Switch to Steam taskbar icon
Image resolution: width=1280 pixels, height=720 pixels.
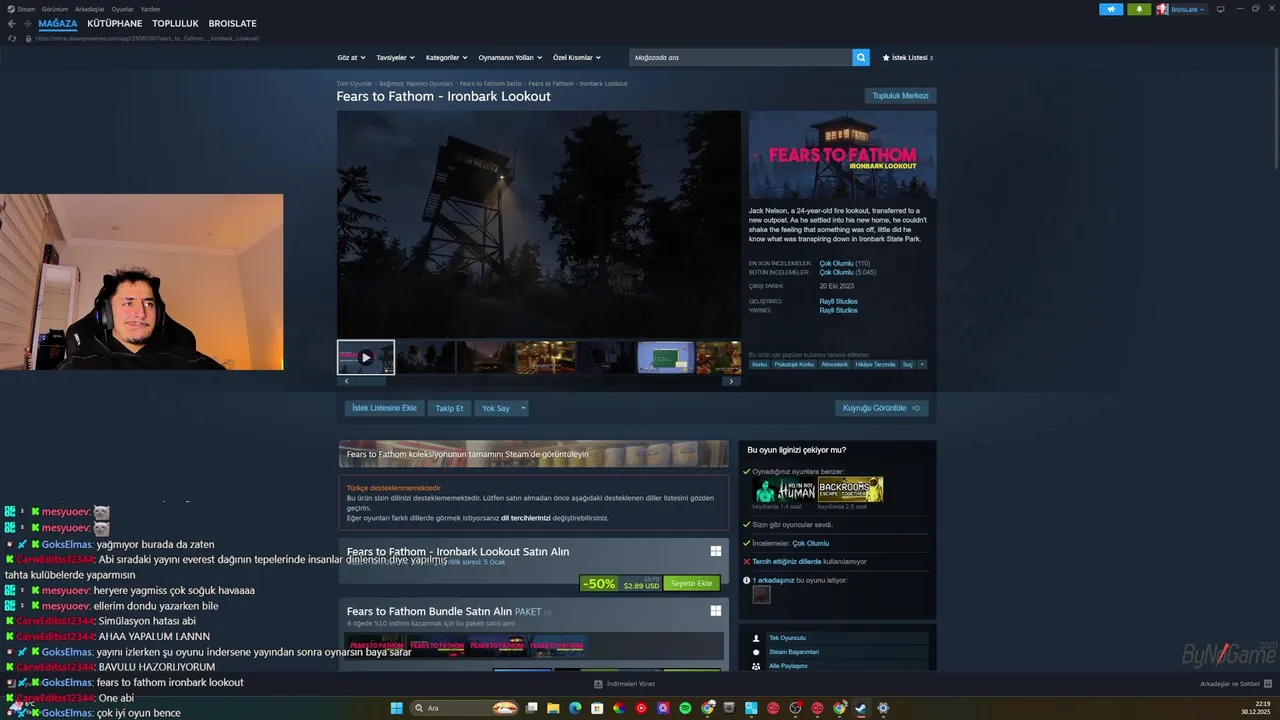pyautogui.click(x=861, y=708)
